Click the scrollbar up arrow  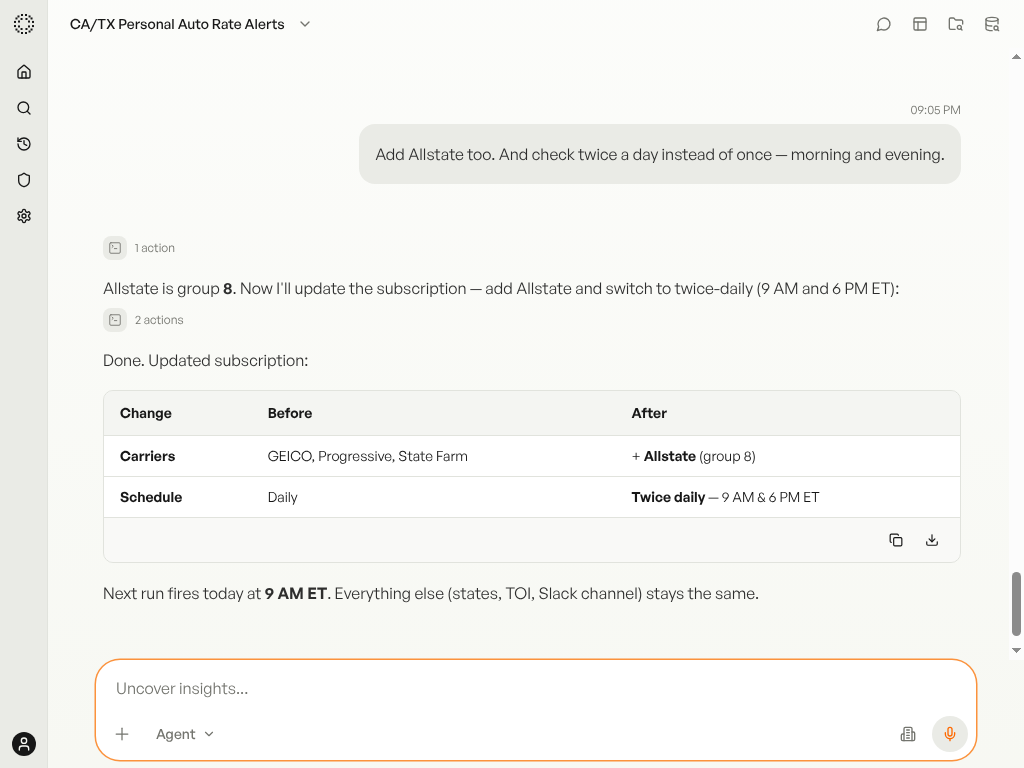coord(1016,57)
